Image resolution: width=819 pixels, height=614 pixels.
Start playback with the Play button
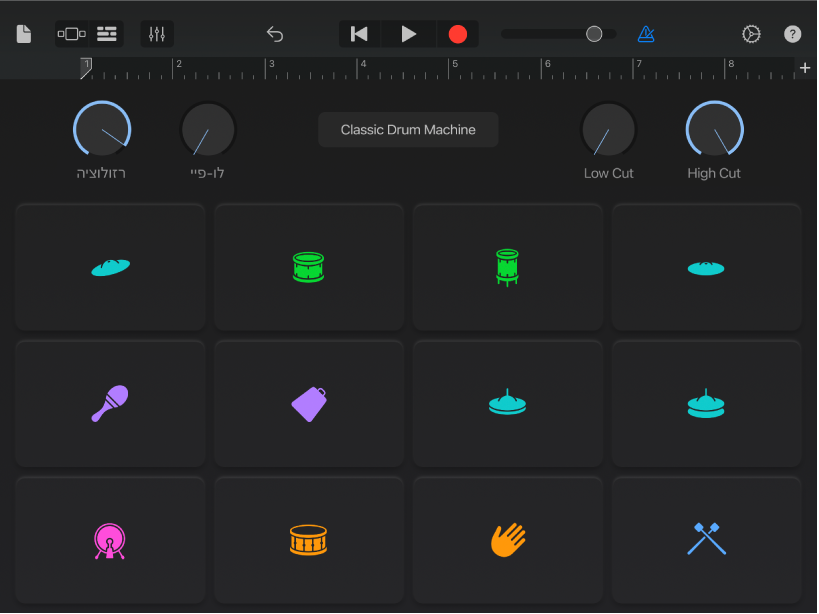[408, 34]
